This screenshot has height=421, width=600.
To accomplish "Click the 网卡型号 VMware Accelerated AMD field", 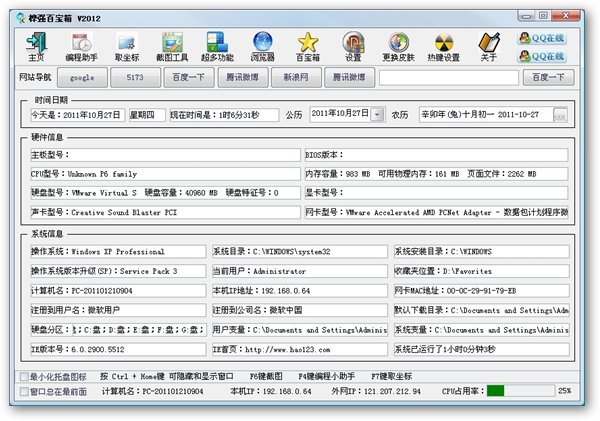I will tap(436, 212).
